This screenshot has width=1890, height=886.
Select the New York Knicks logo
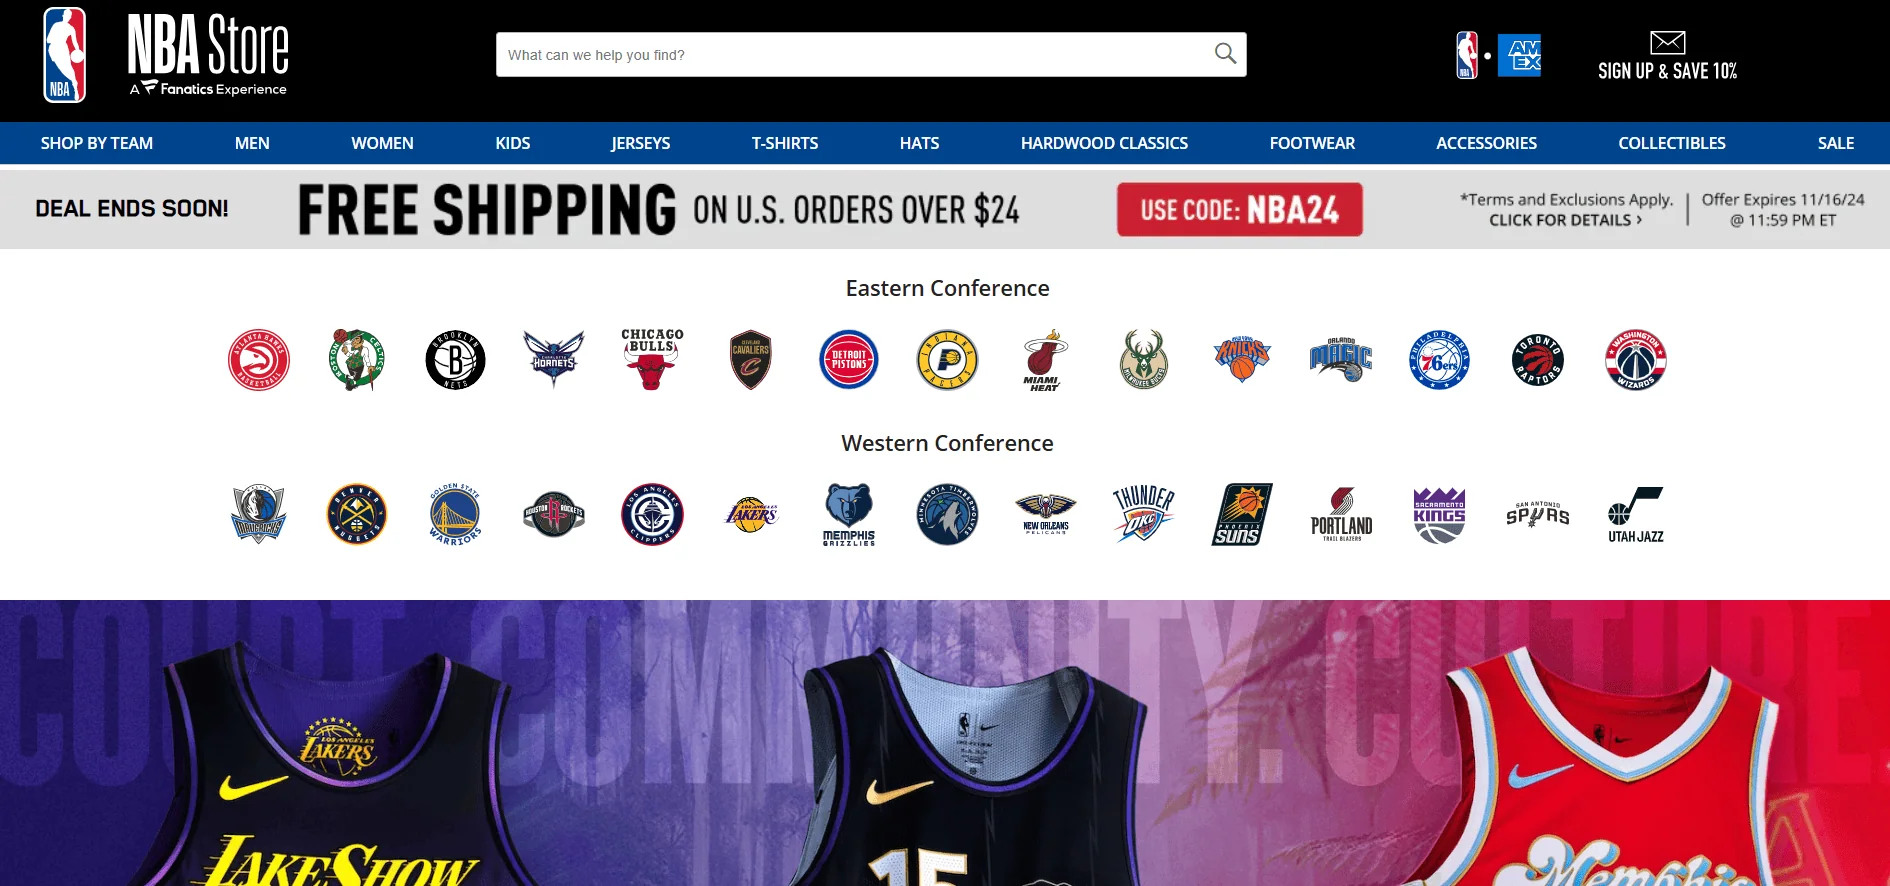click(1242, 360)
